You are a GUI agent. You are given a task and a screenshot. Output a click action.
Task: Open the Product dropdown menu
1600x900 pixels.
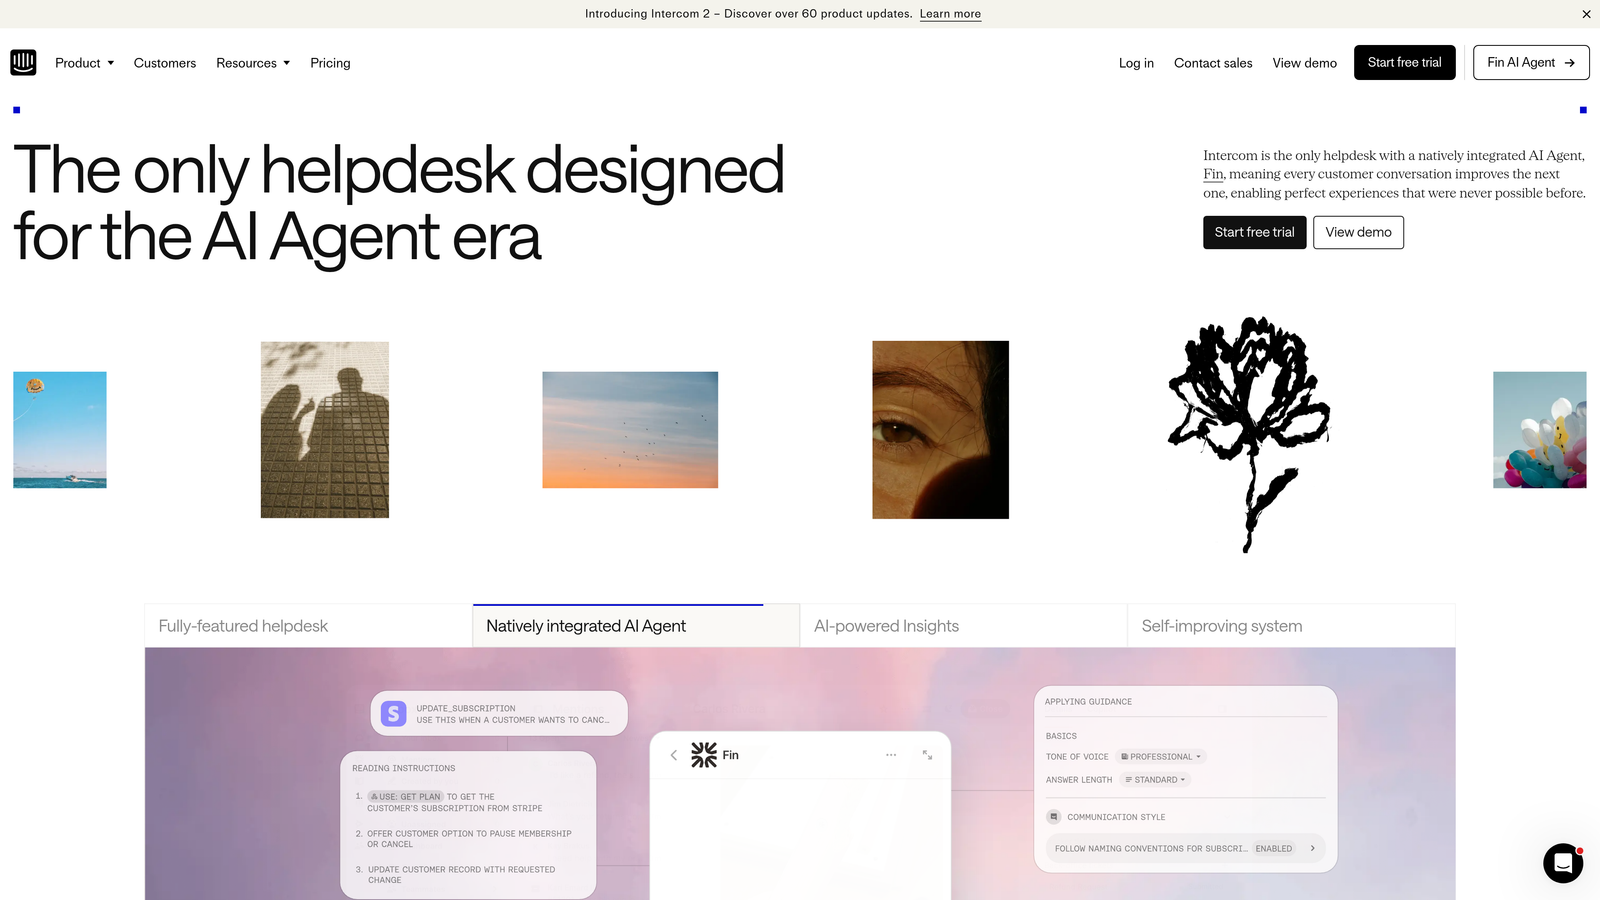click(x=85, y=63)
